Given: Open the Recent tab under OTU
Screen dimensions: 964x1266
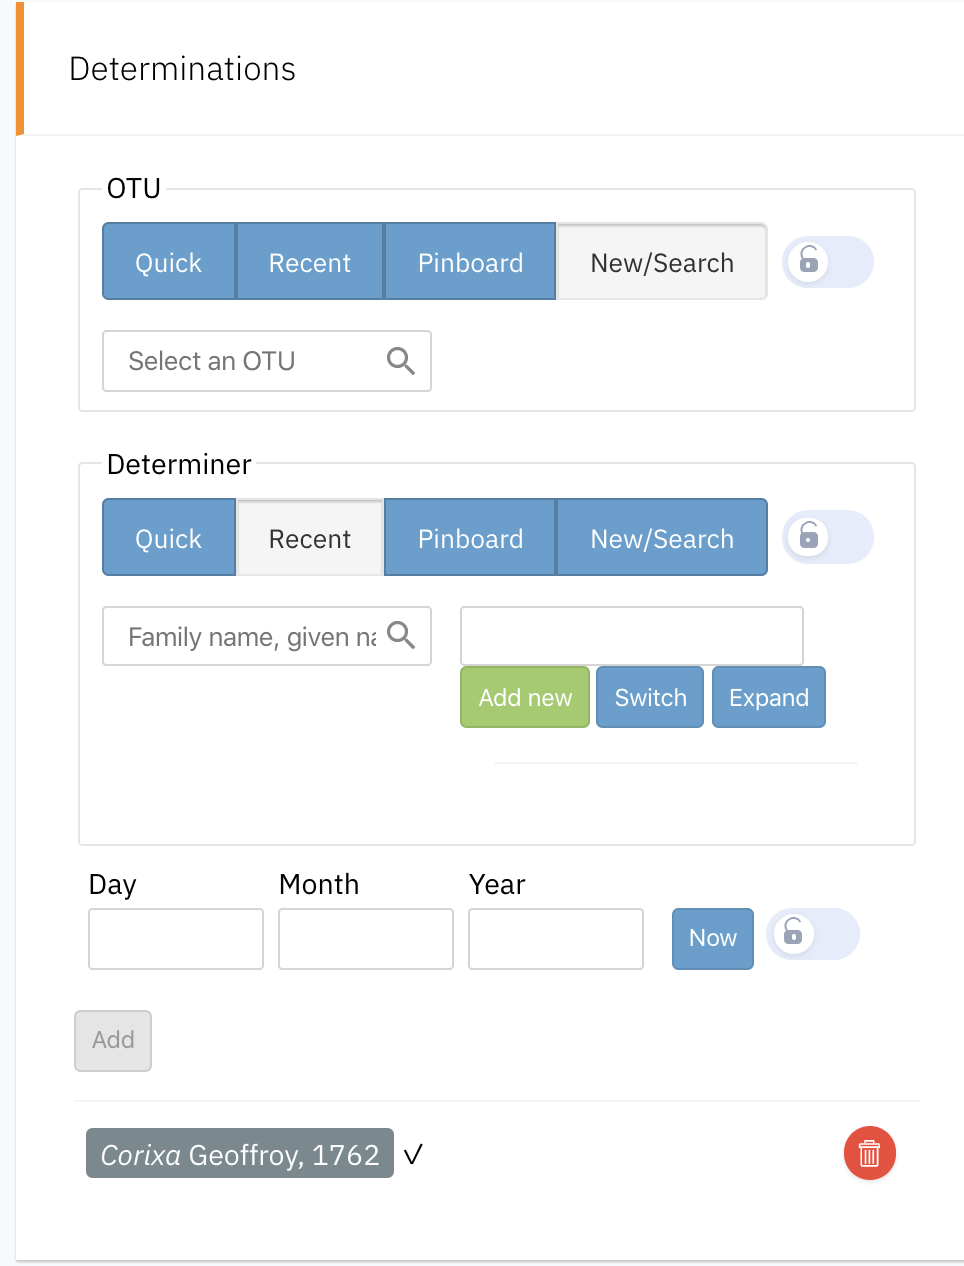Looking at the screenshot, I should (x=310, y=262).
